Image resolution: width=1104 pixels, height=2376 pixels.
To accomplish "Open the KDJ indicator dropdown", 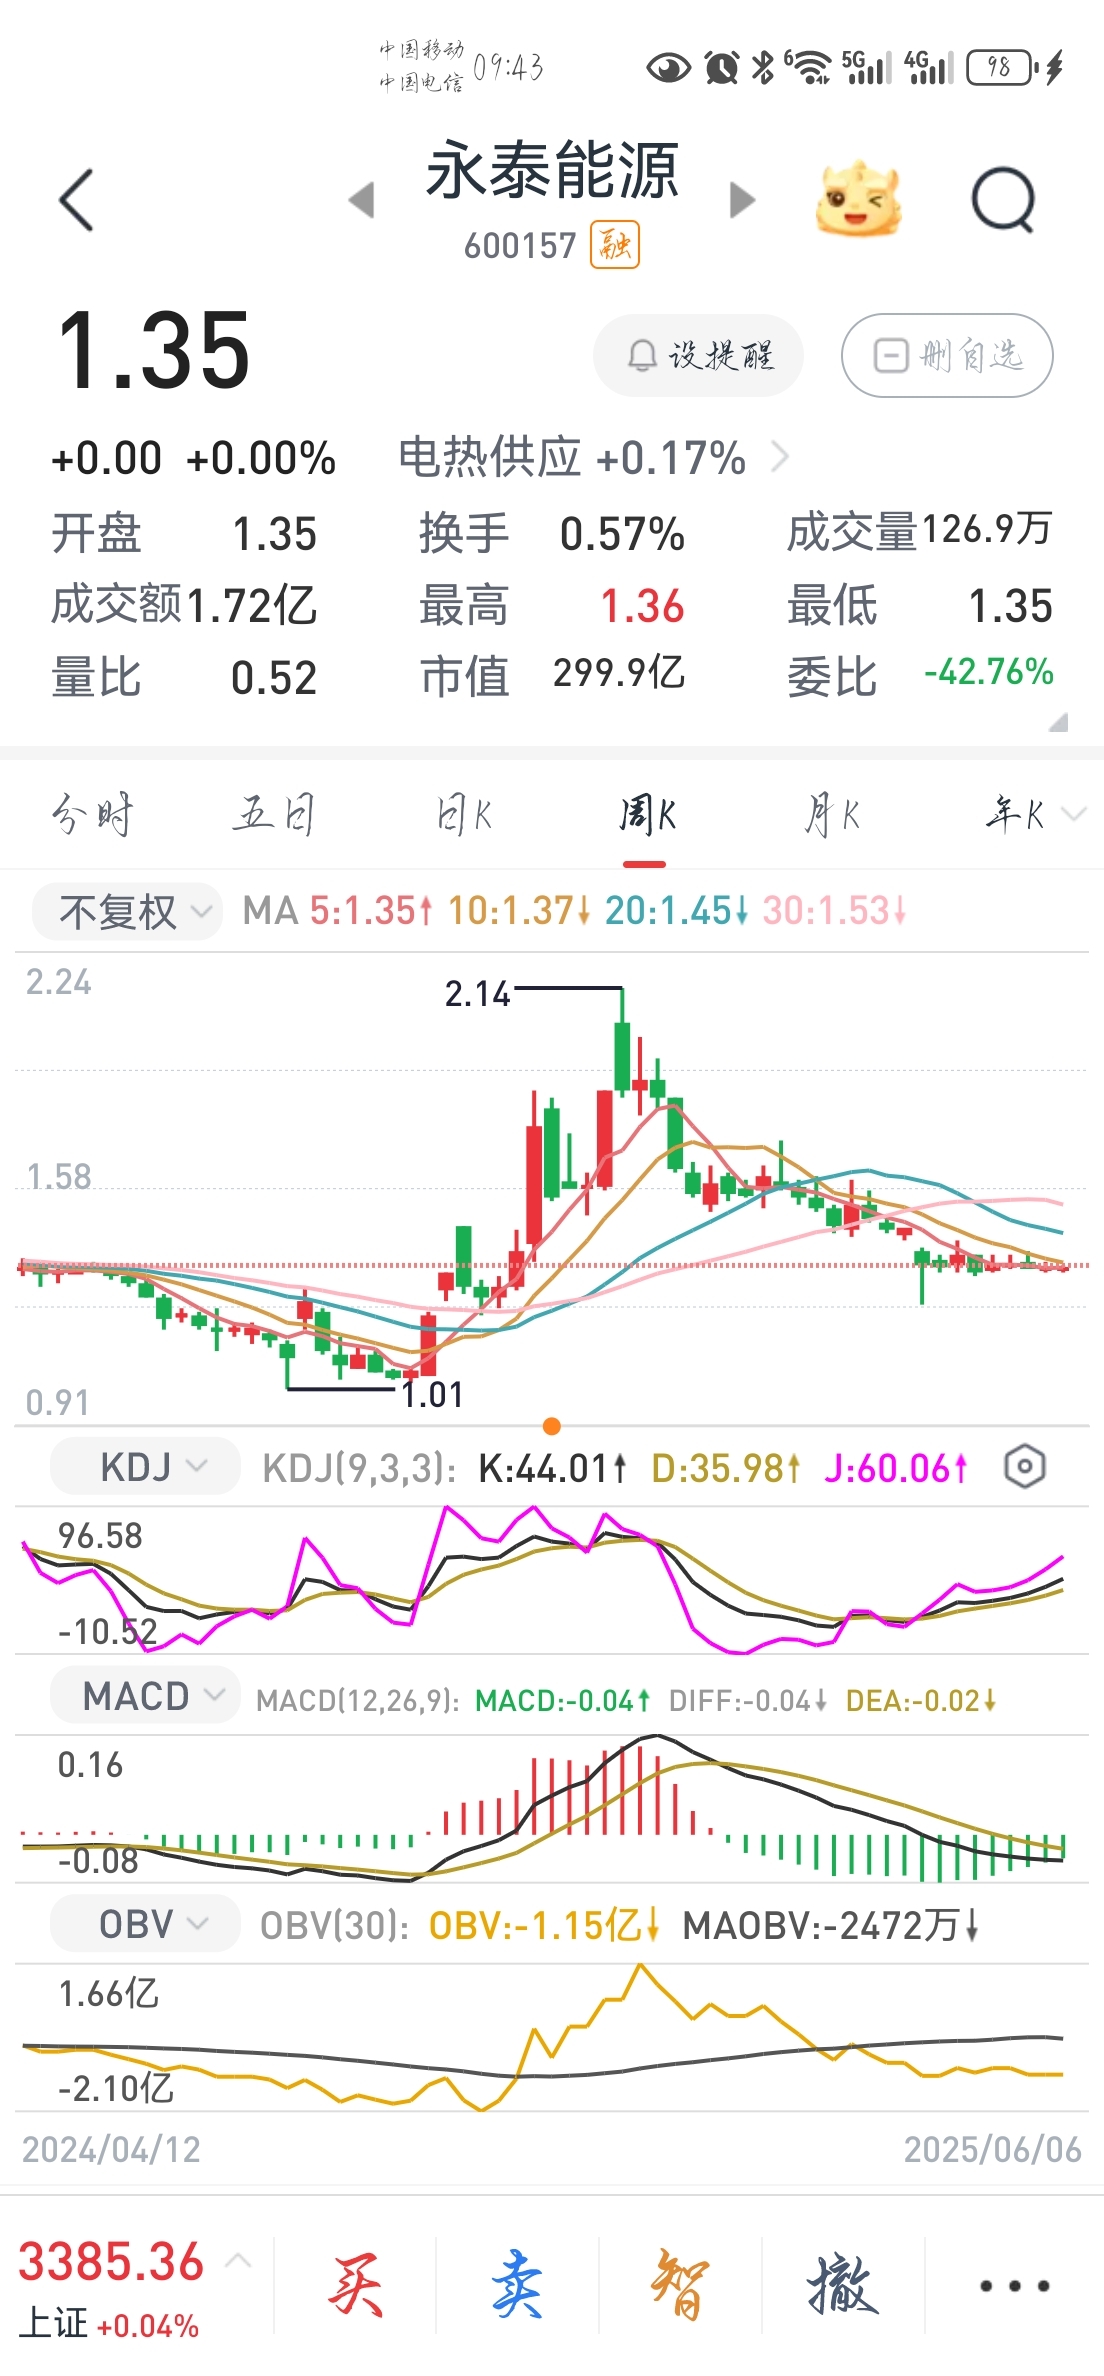I will (x=145, y=1467).
